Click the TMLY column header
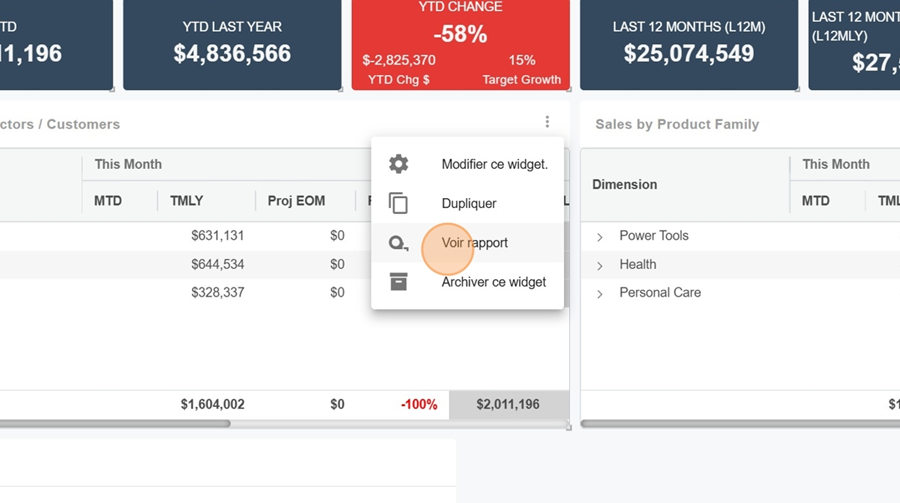This screenshot has width=900, height=503. tap(186, 201)
